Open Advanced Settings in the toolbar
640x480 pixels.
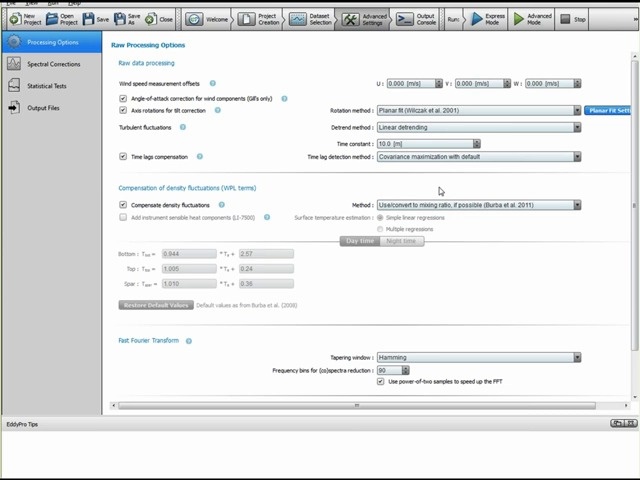(x=364, y=19)
